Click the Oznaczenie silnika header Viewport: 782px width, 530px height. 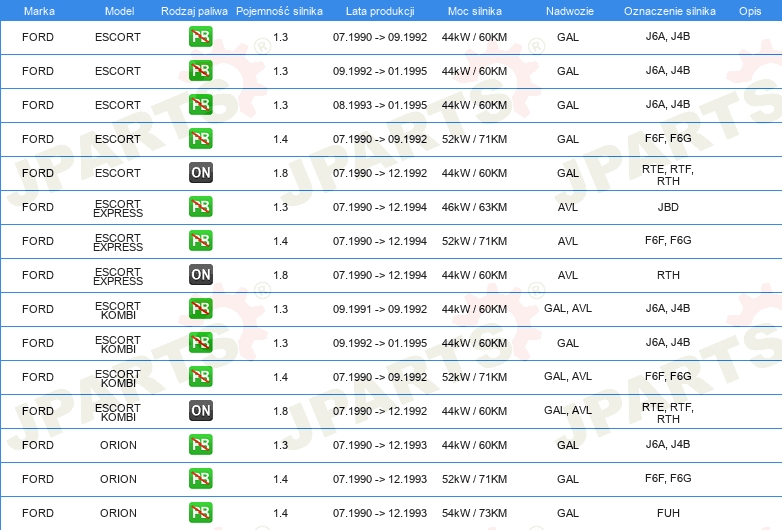[670, 11]
